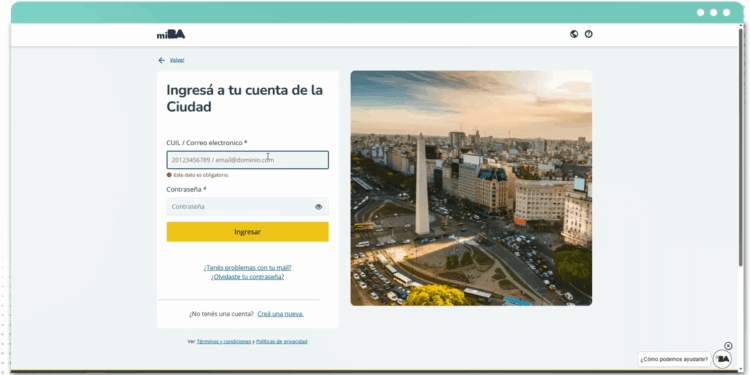Click the page vertical scrollbar
Screen dimensions: 750x375
(x=741, y=148)
